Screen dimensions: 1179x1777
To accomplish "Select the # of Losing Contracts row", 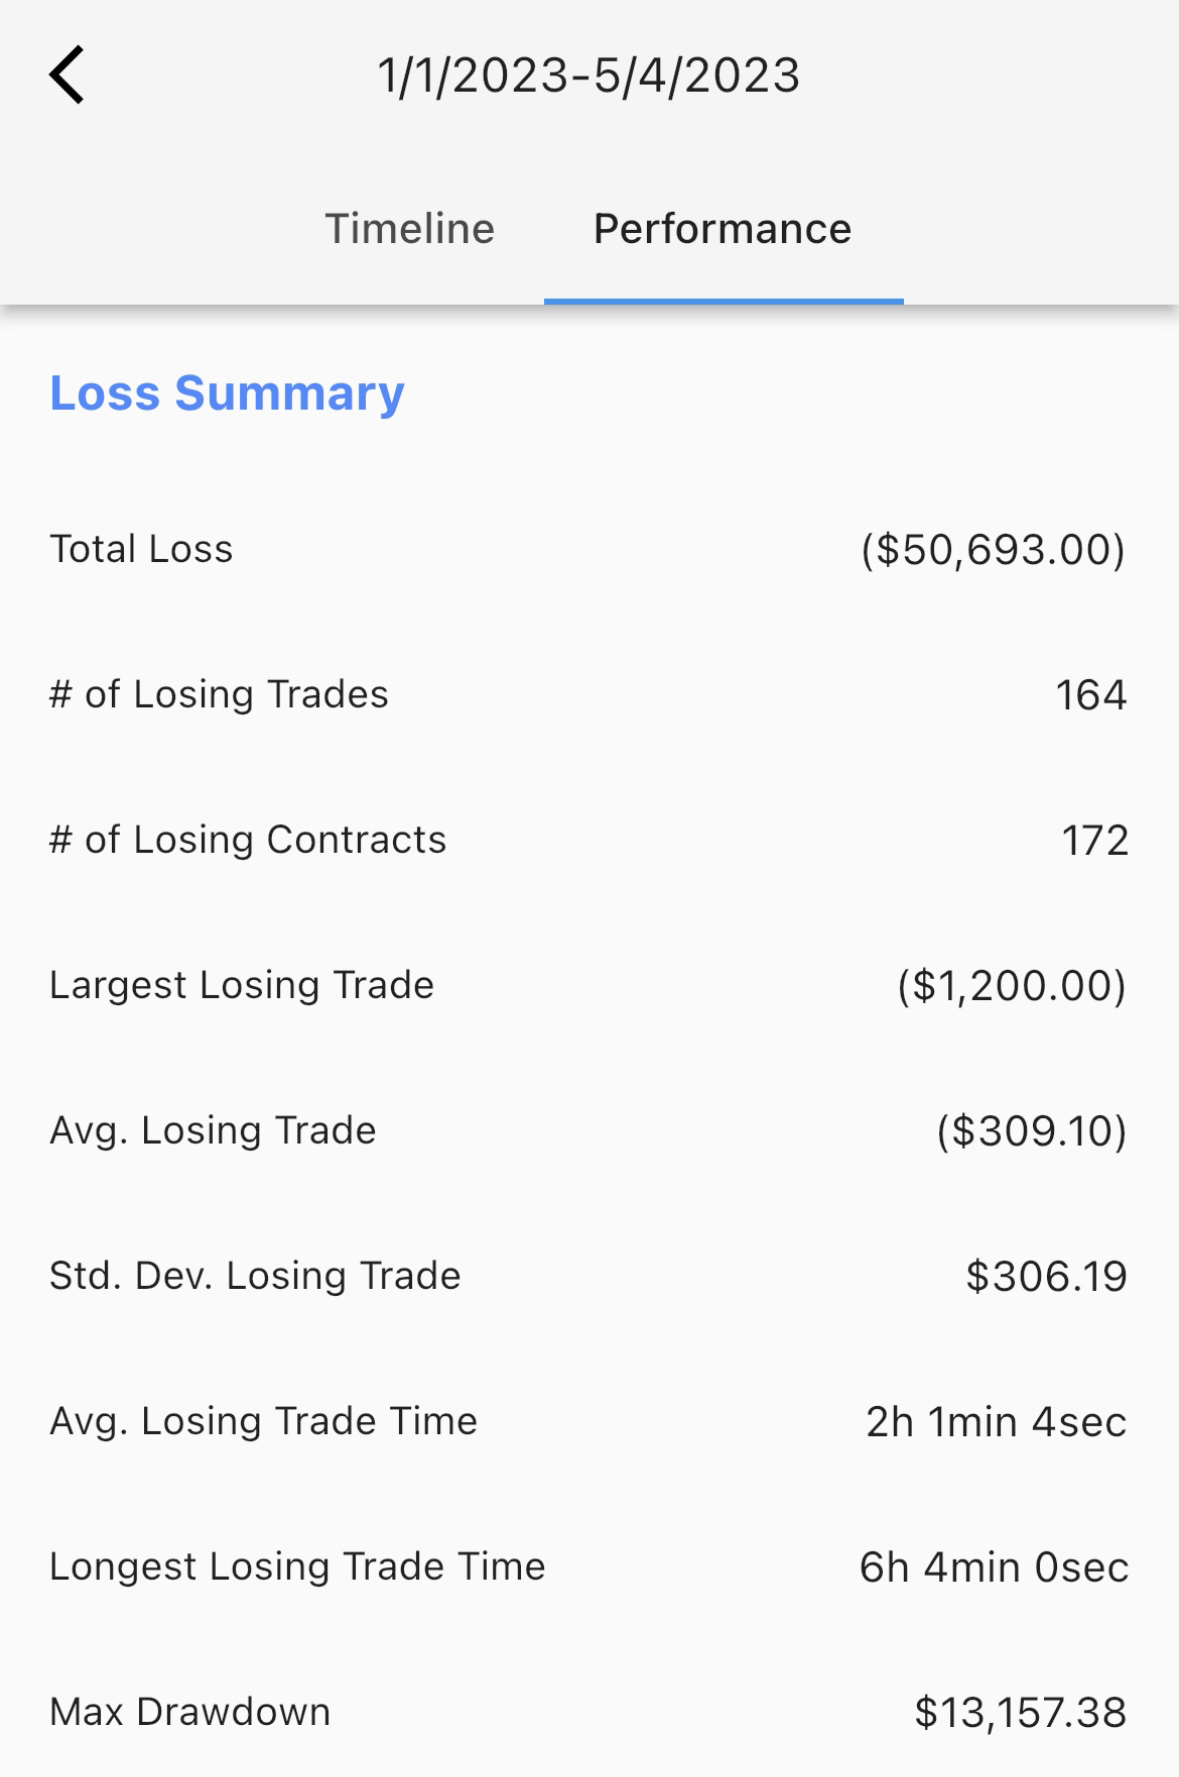I will 589,839.
